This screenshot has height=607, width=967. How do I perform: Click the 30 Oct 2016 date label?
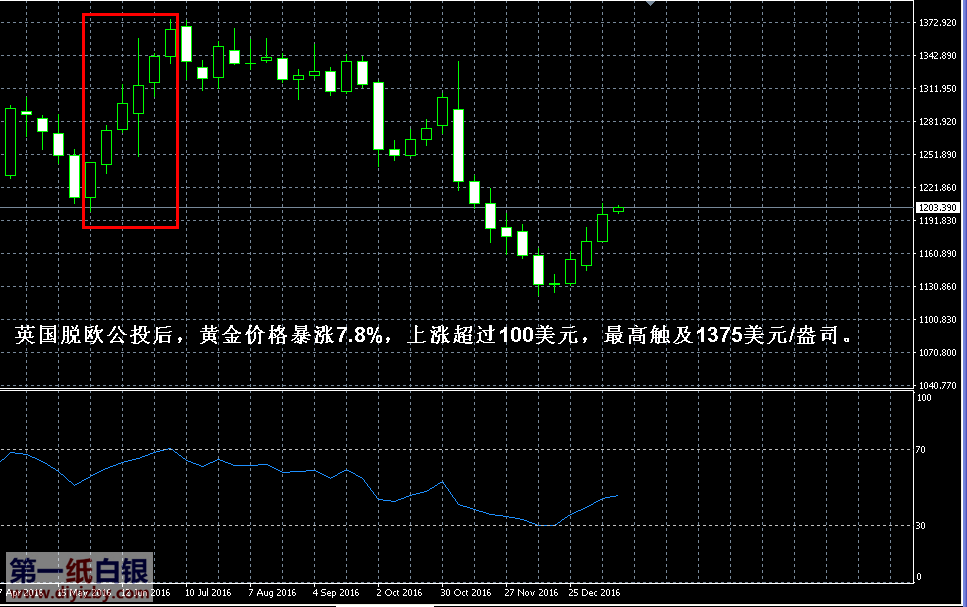coord(464,593)
